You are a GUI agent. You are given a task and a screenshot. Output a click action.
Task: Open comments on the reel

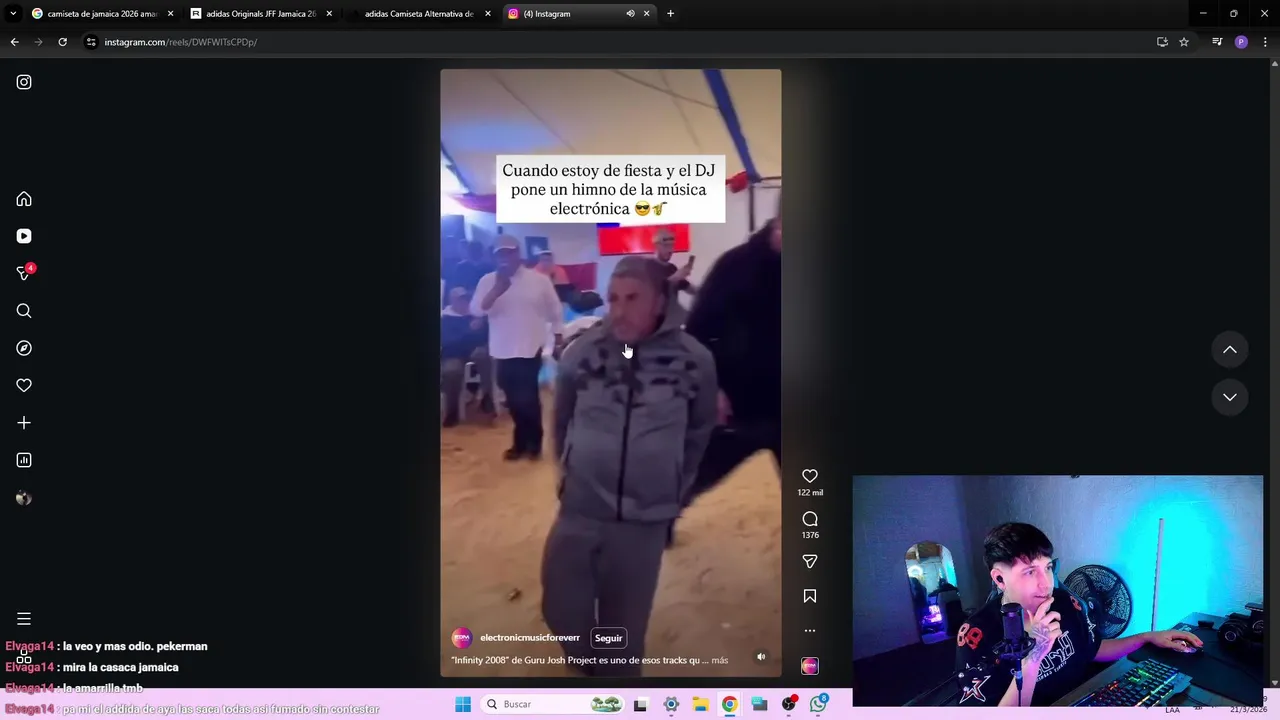[810, 519]
